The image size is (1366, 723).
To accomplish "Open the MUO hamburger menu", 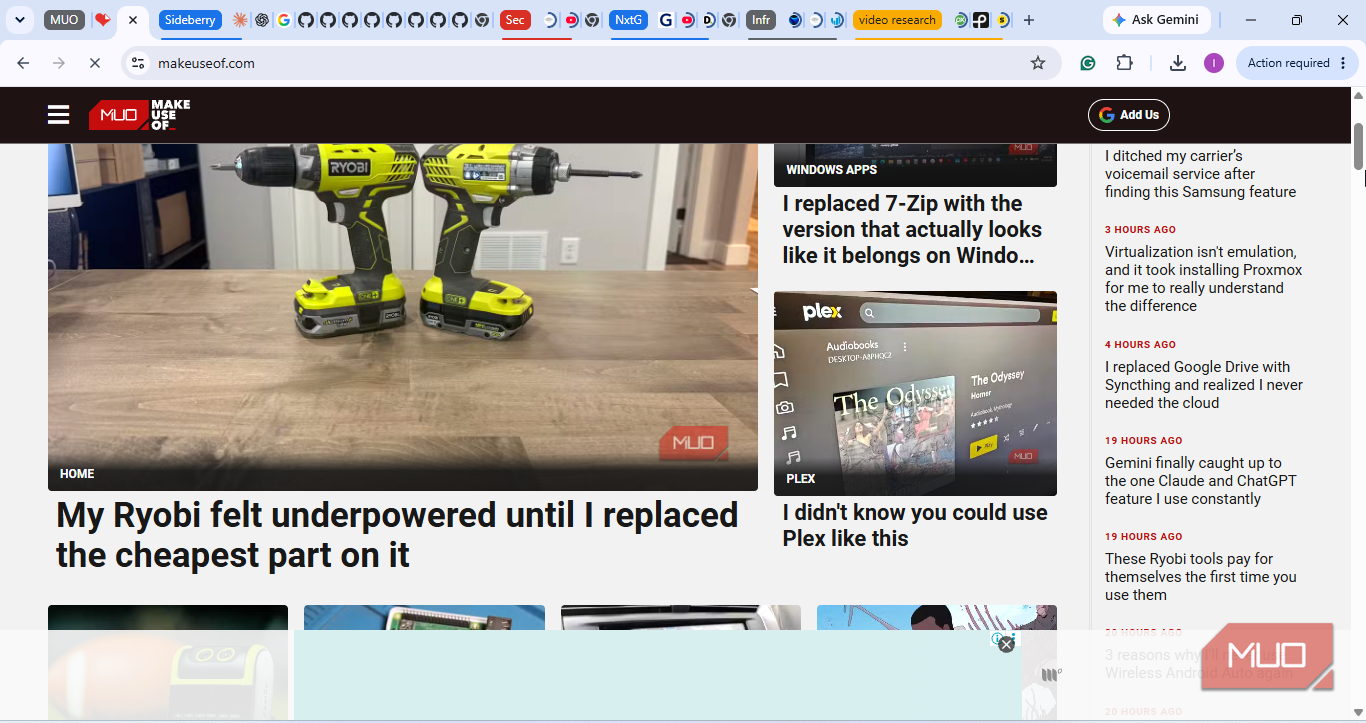I will pyautogui.click(x=59, y=115).
